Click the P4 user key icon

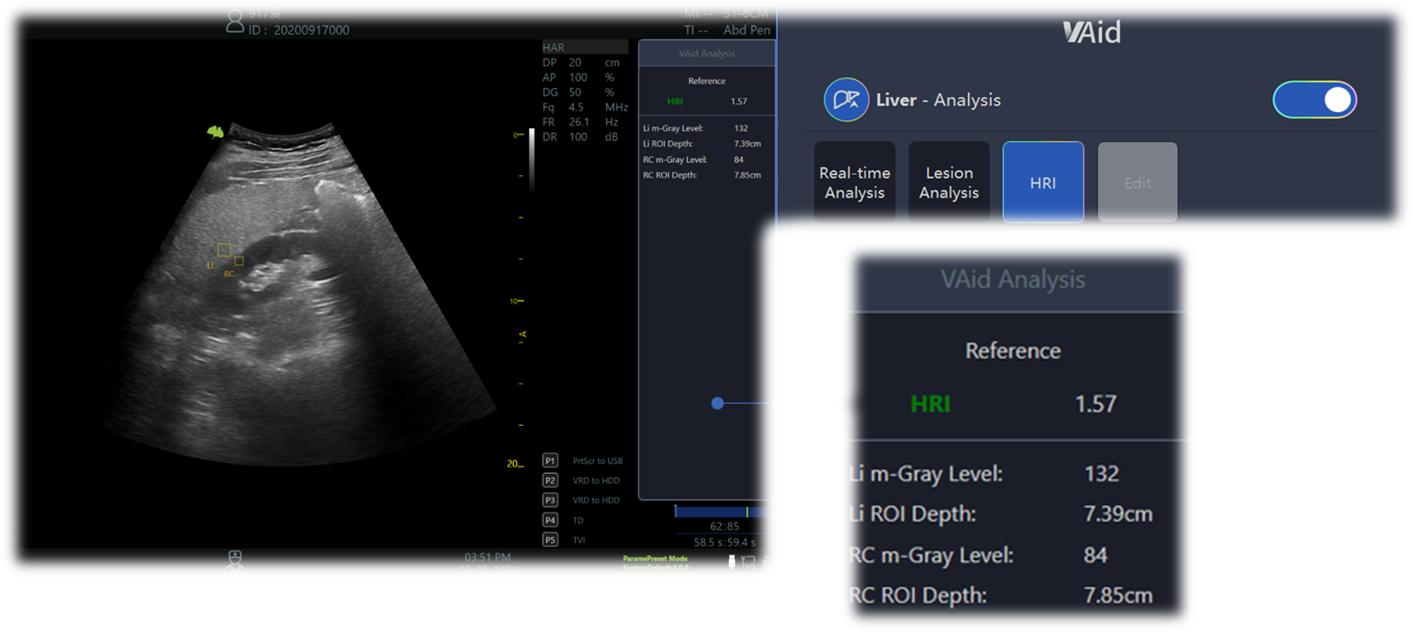tap(550, 519)
